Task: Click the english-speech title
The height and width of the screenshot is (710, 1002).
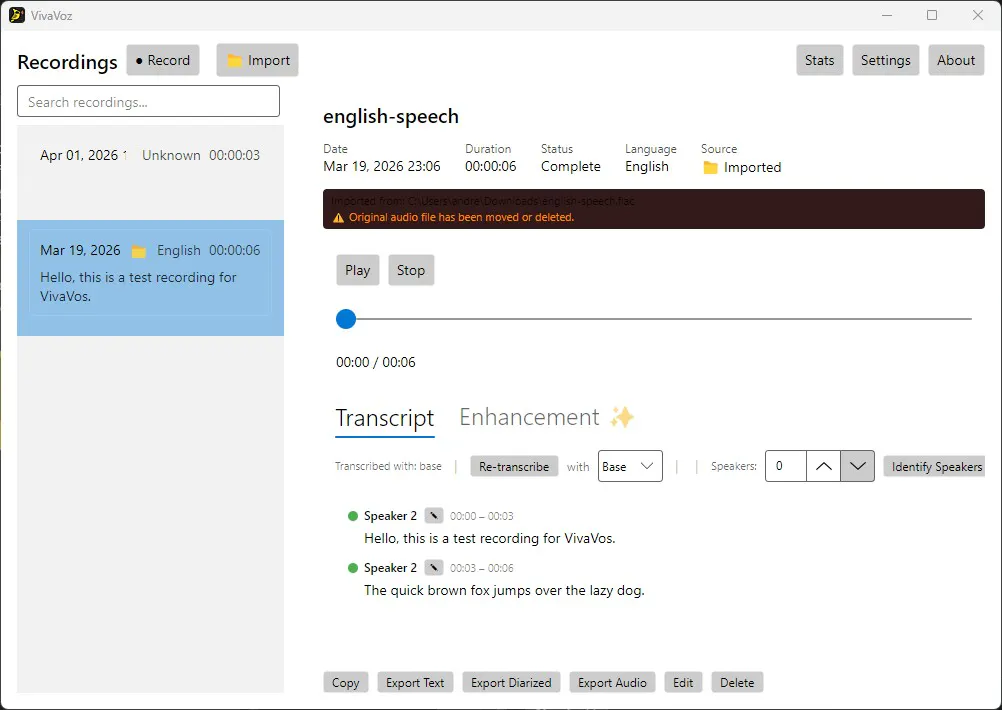Action: point(391,116)
